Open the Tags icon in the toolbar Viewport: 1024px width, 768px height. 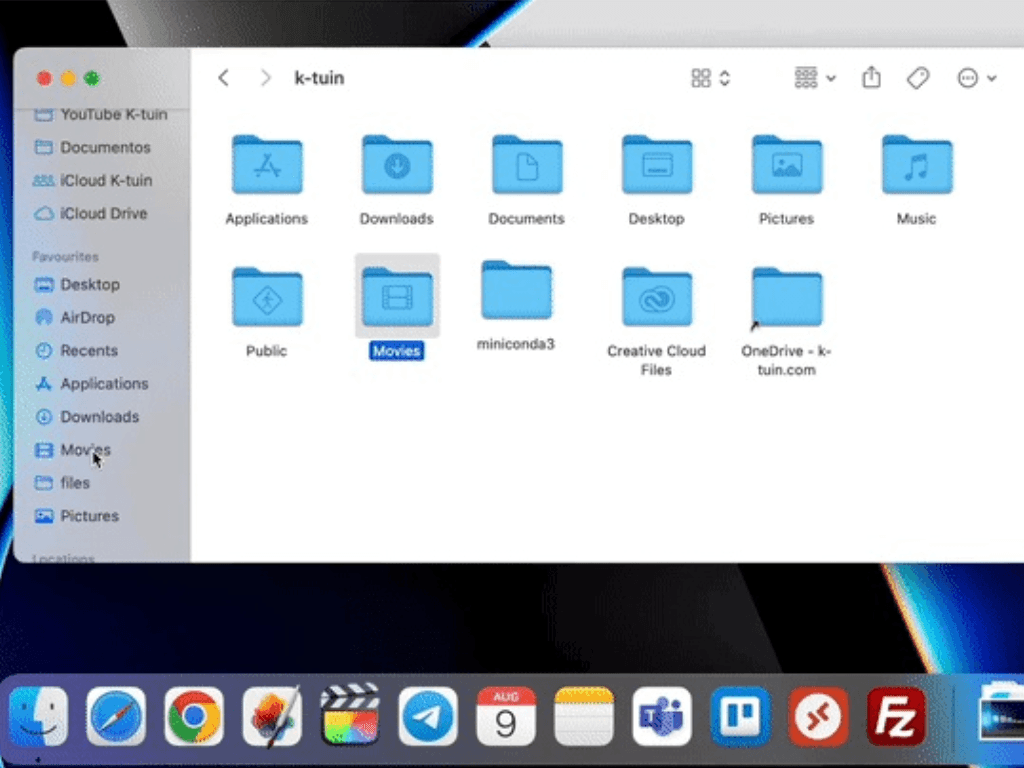click(918, 77)
